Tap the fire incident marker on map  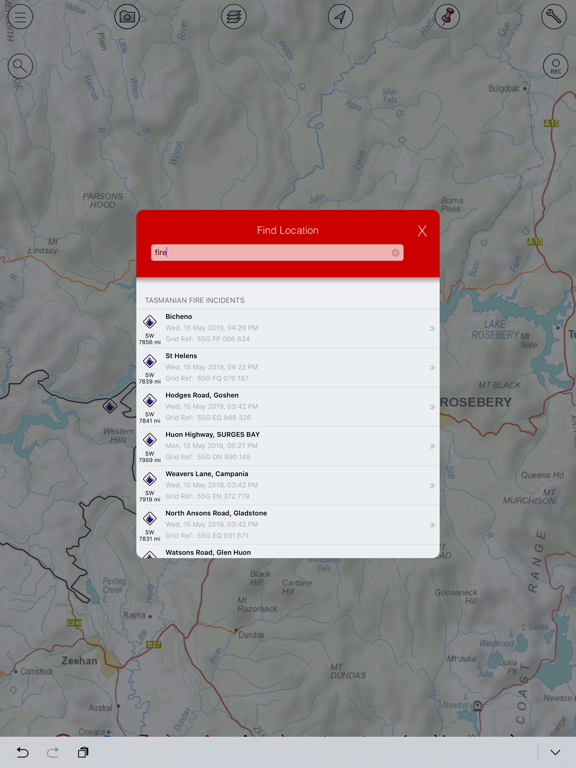110,406
